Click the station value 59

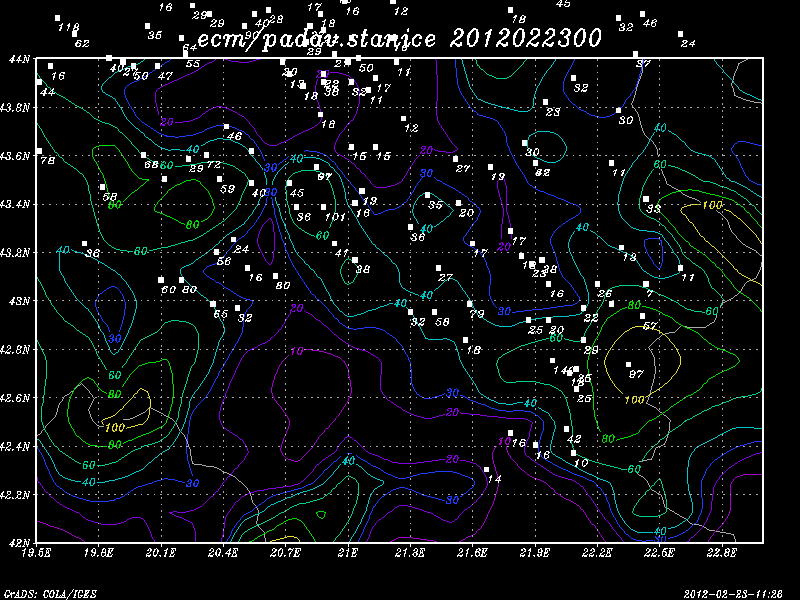click(x=228, y=189)
